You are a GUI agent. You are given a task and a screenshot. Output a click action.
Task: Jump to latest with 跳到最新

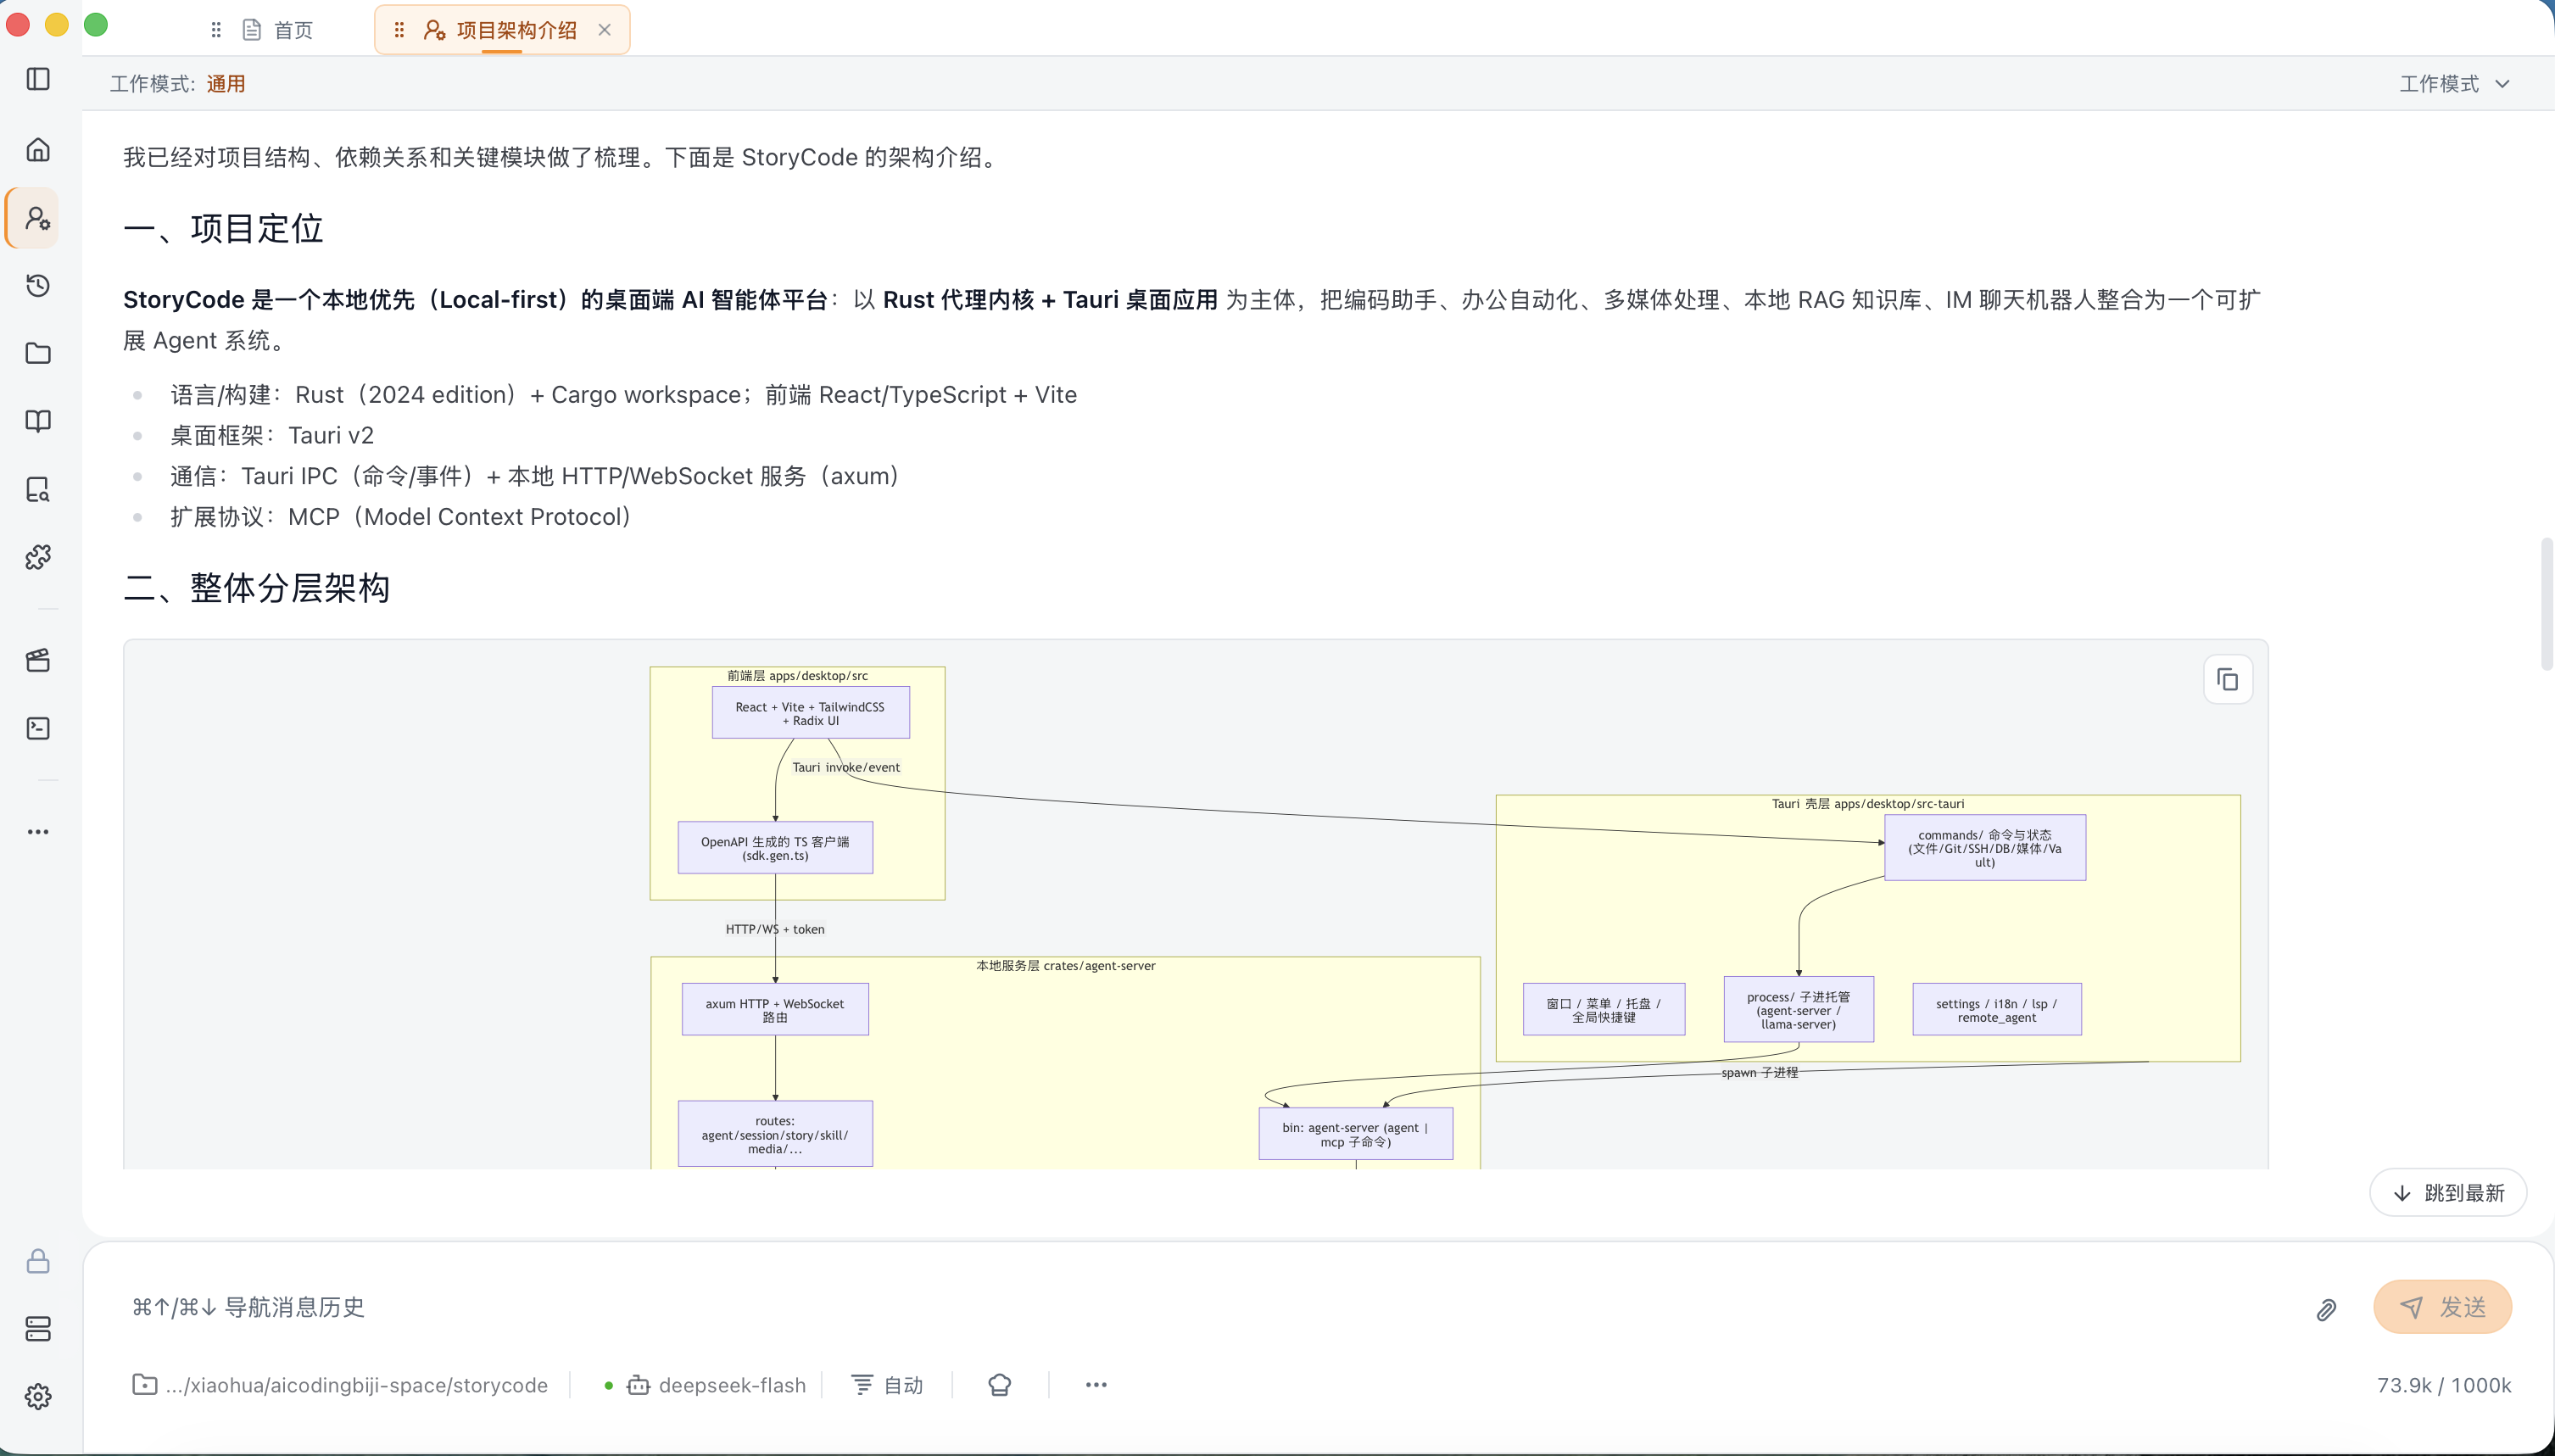[2447, 1193]
